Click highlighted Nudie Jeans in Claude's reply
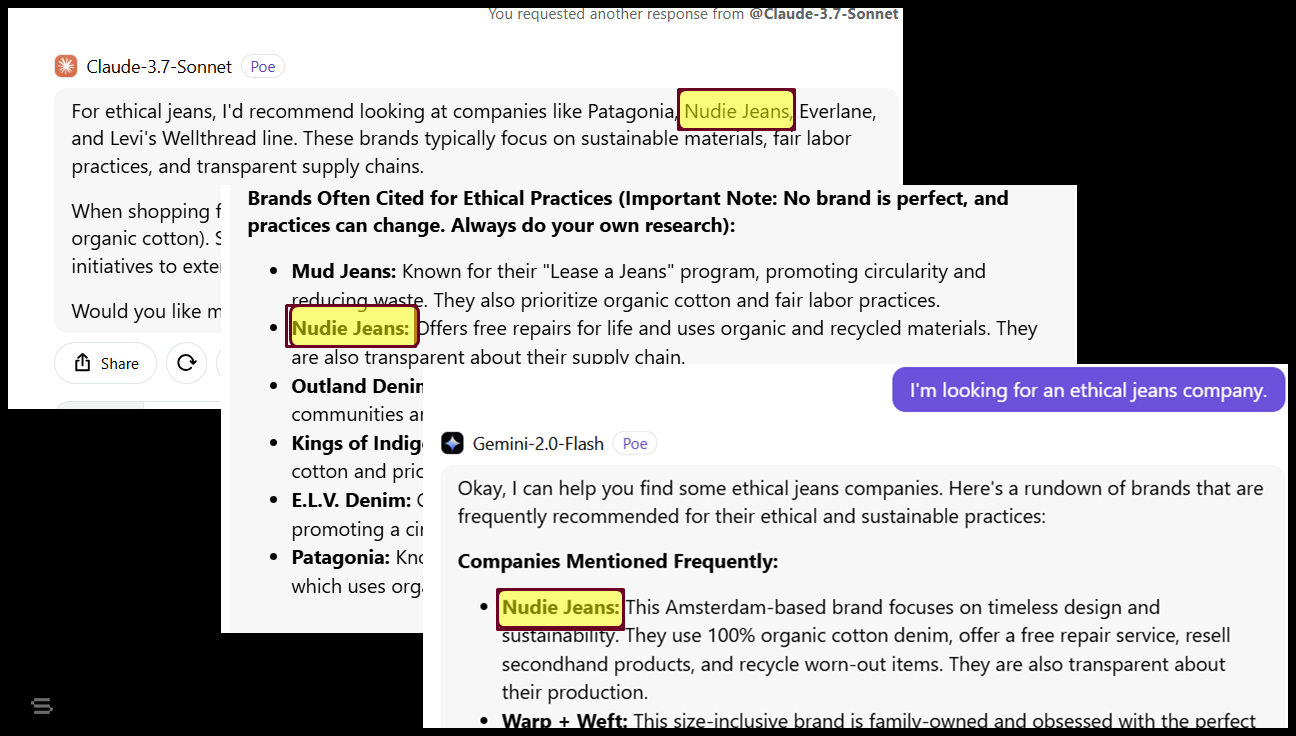 coord(737,111)
